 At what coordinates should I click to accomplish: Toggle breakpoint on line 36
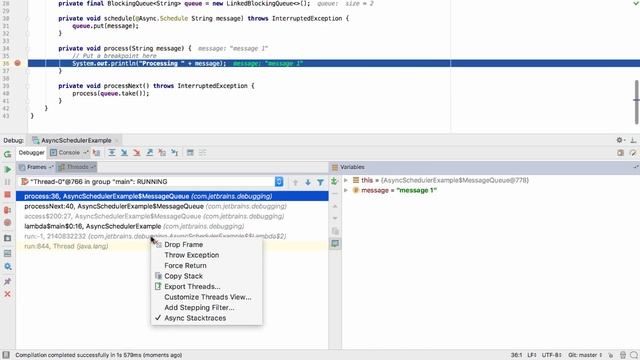(x=17, y=63)
